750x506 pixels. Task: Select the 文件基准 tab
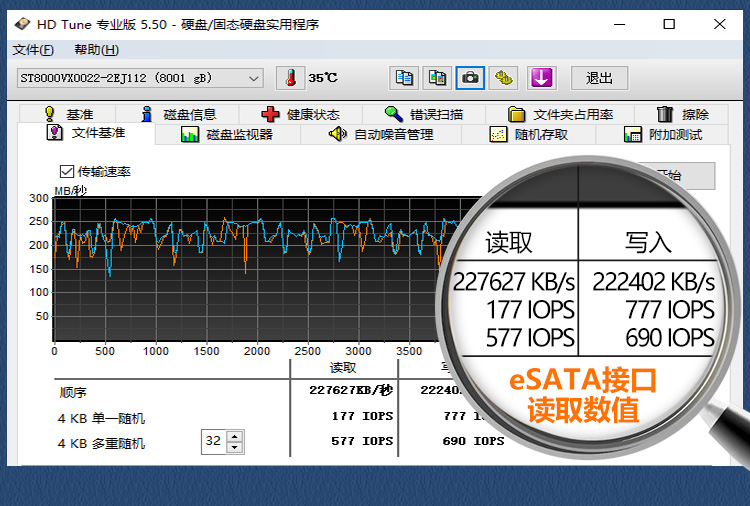(x=87, y=133)
